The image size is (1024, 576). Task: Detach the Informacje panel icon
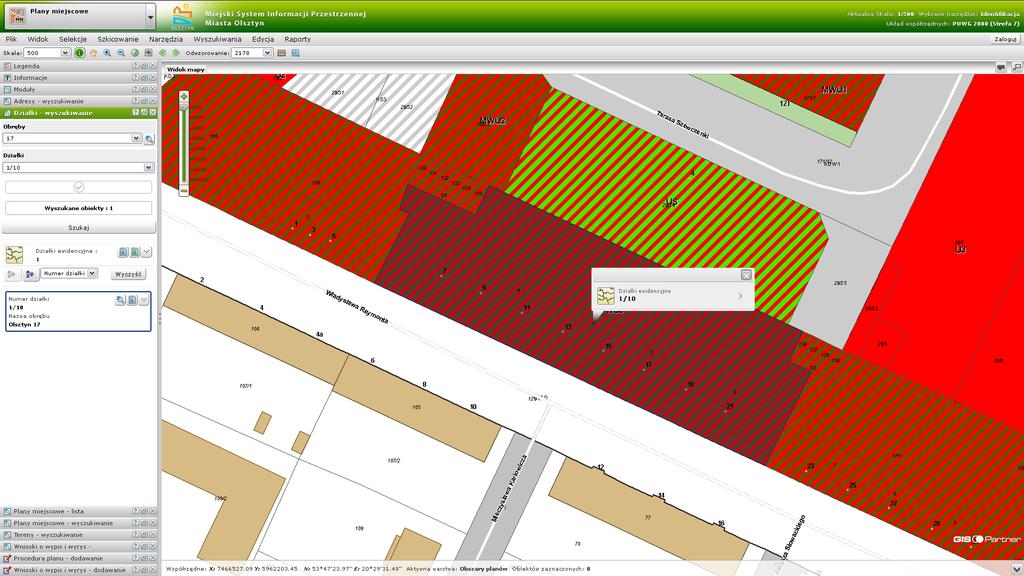[x=144, y=78]
